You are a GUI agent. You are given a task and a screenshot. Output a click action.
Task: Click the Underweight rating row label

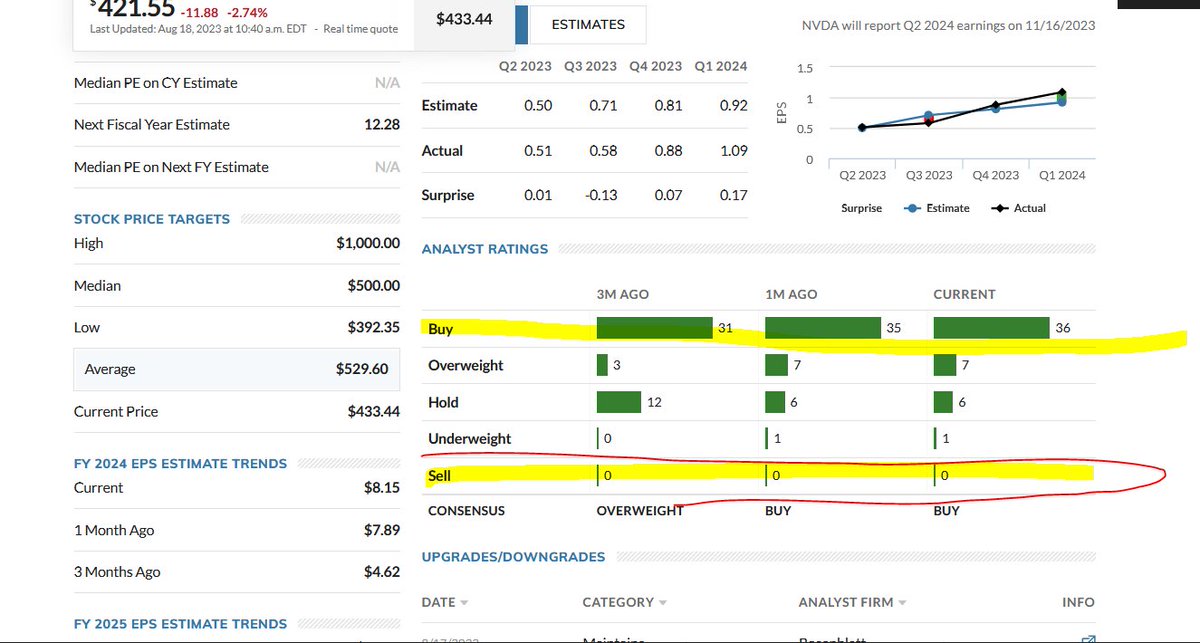(x=469, y=438)
